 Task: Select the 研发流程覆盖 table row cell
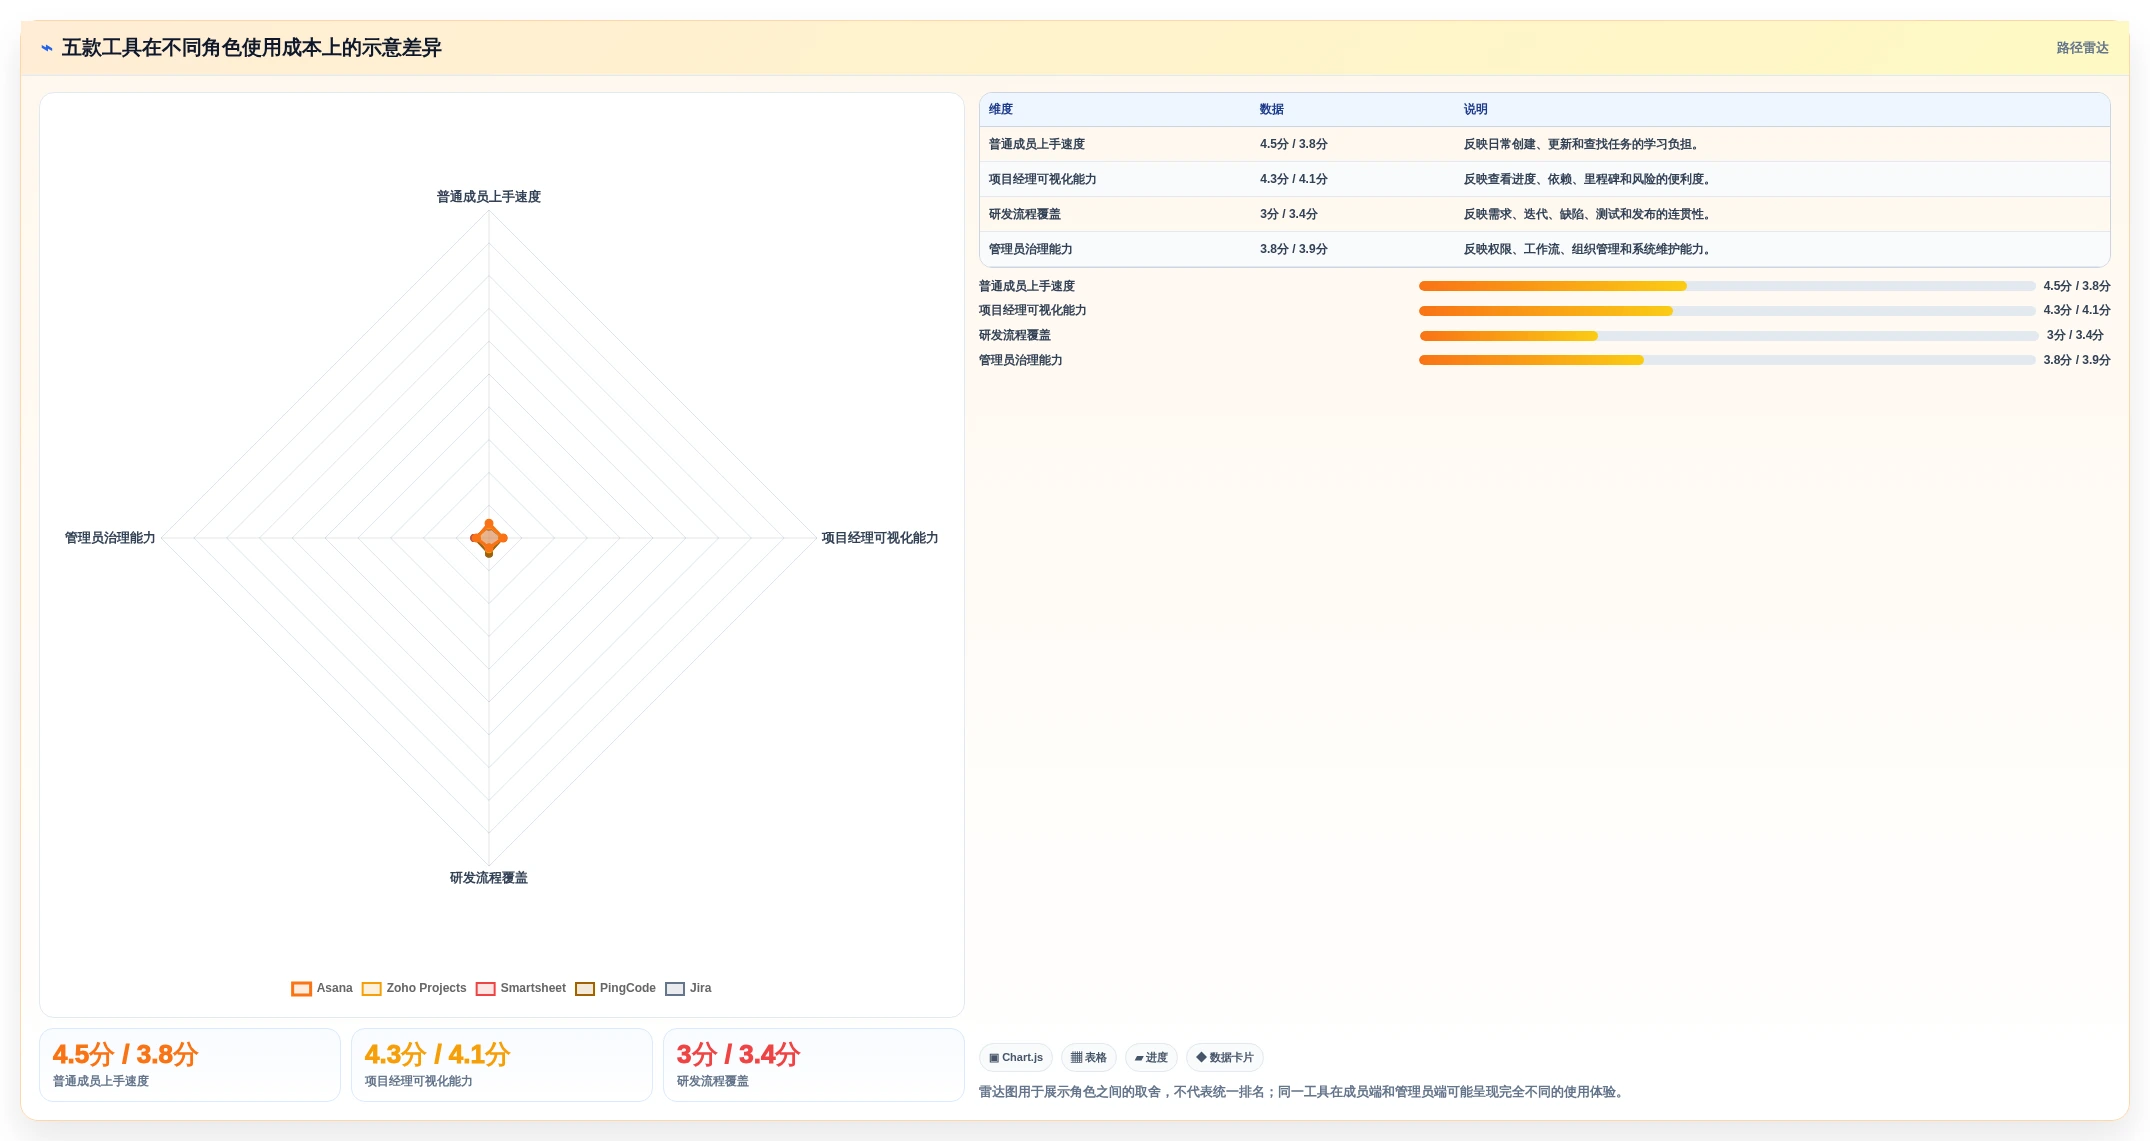[1025, 215]
